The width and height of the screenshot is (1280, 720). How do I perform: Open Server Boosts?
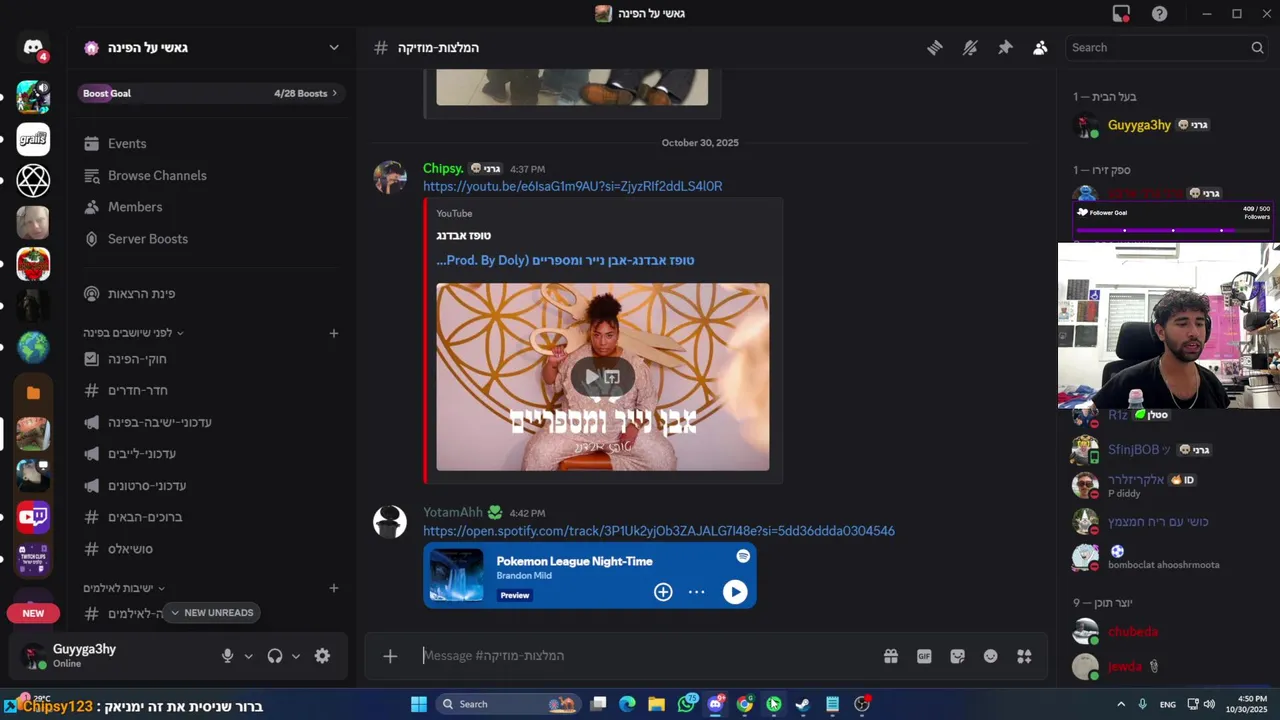[x=212, y=239]
